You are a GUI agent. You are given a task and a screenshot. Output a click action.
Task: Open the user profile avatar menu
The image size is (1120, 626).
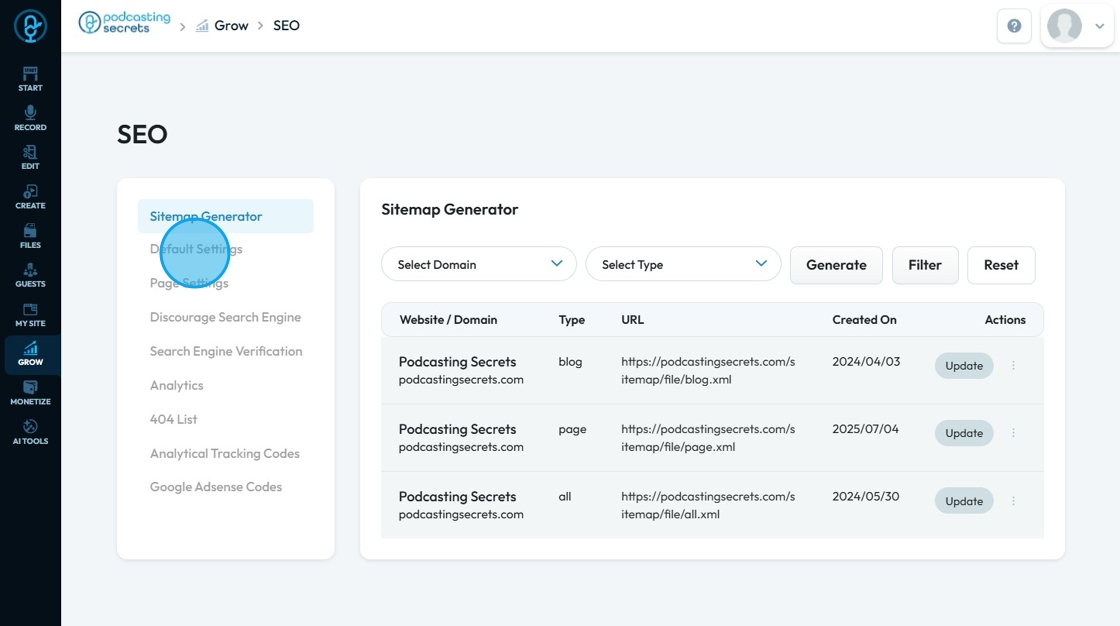1076,26
